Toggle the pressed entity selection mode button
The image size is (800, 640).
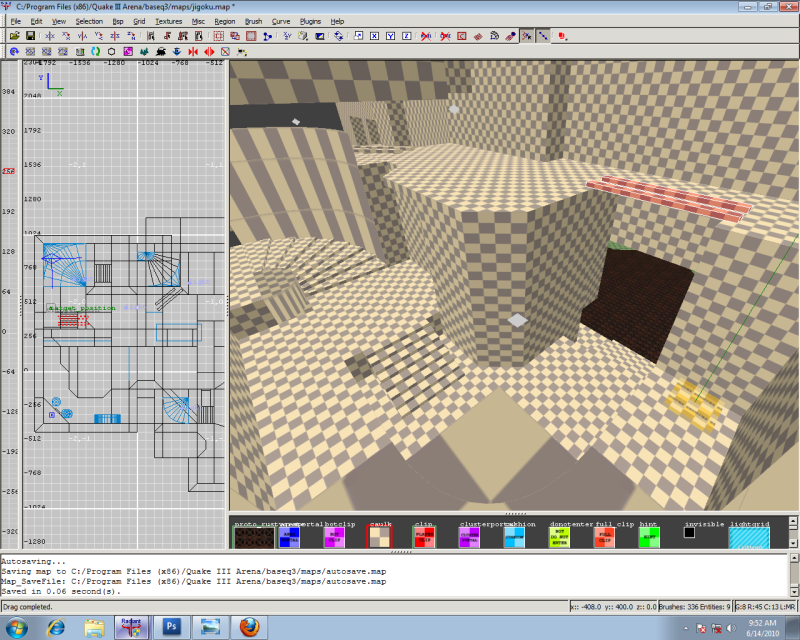(527, 36)
